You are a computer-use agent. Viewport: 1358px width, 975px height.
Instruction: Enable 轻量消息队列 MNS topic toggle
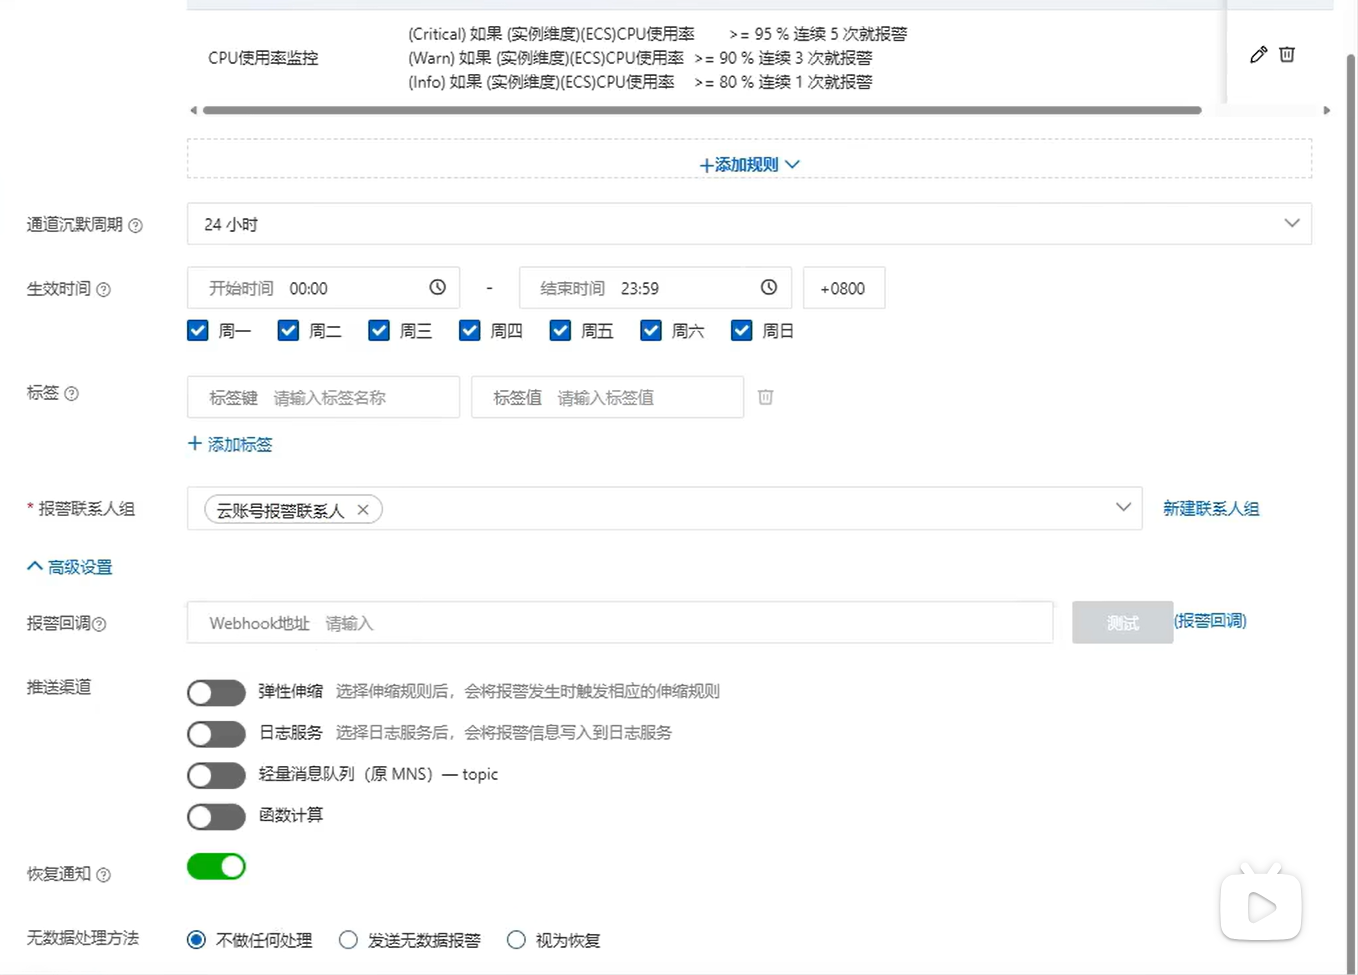click(x=216, y=775)
